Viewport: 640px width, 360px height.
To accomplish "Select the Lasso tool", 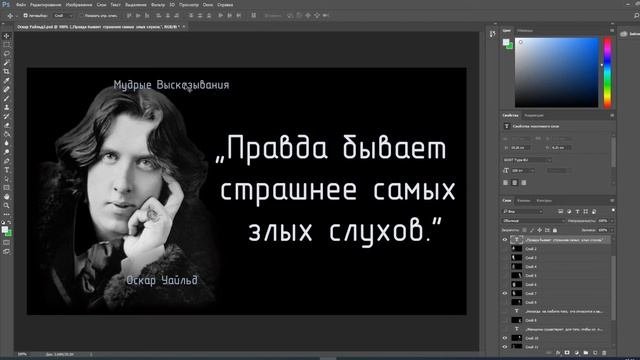I will (x=7, y=54).
